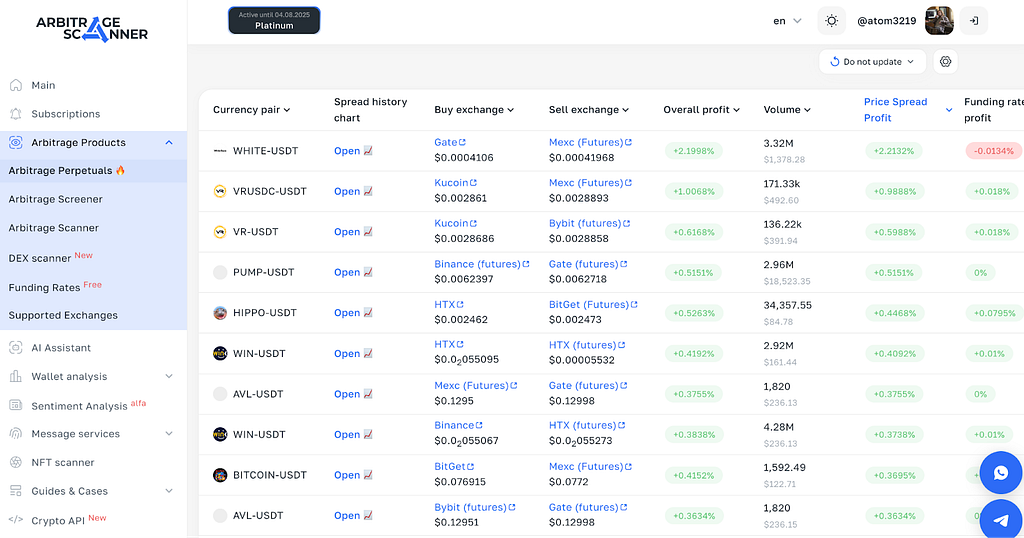Open the Telegram floating button

tap(1000, 520)
